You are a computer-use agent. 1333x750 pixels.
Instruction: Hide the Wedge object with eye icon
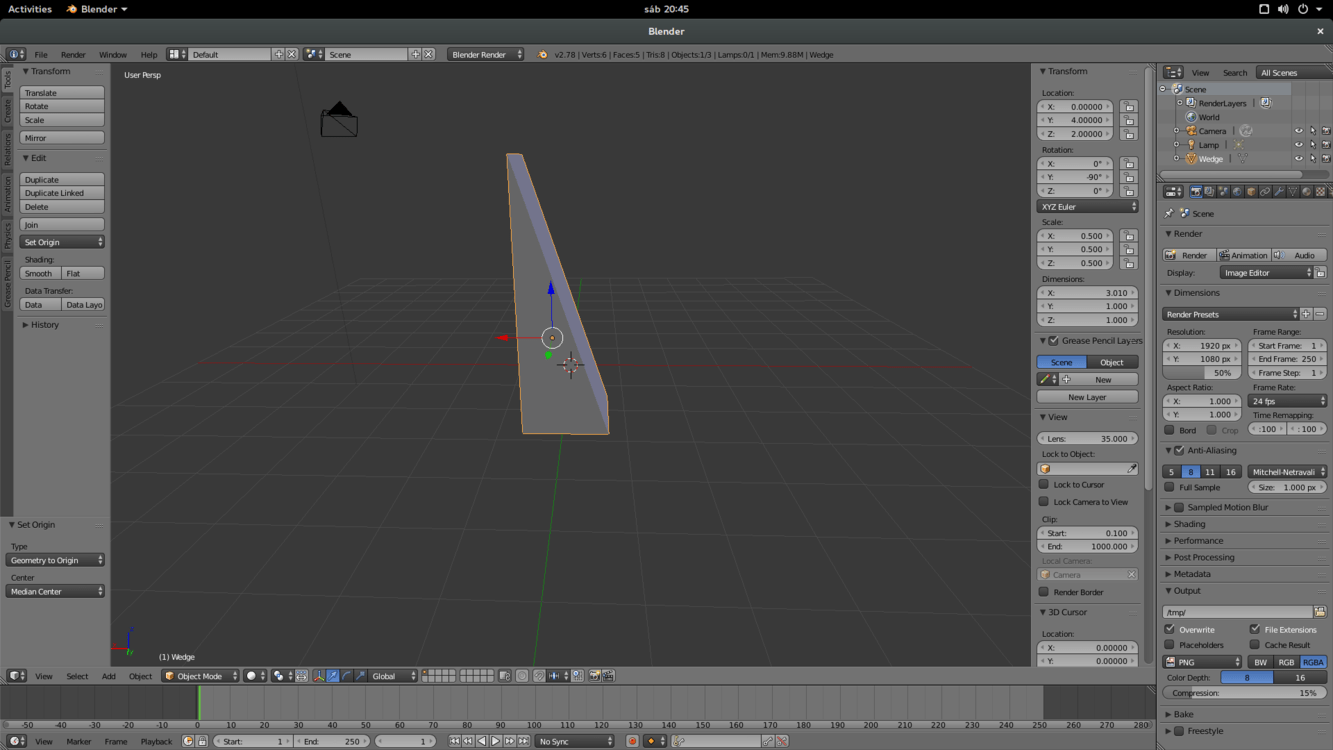[1299, 159]
